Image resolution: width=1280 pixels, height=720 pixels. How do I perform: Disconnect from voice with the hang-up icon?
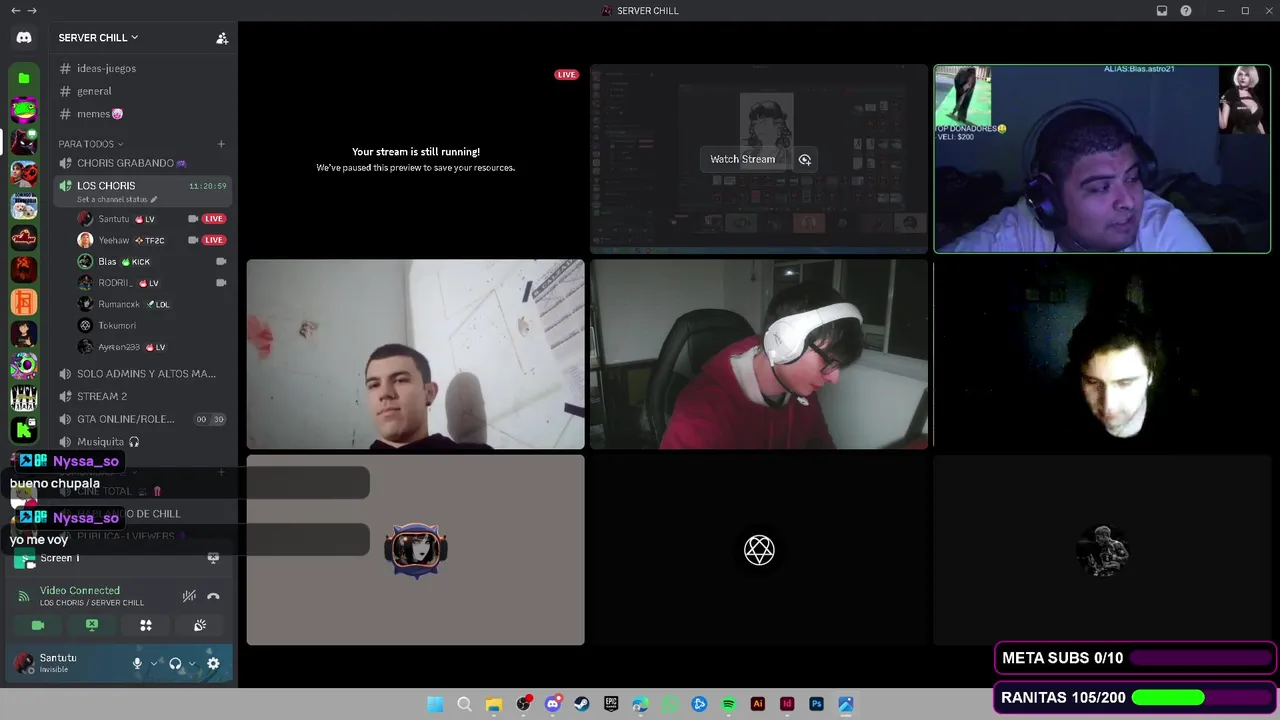coord(213,596)
